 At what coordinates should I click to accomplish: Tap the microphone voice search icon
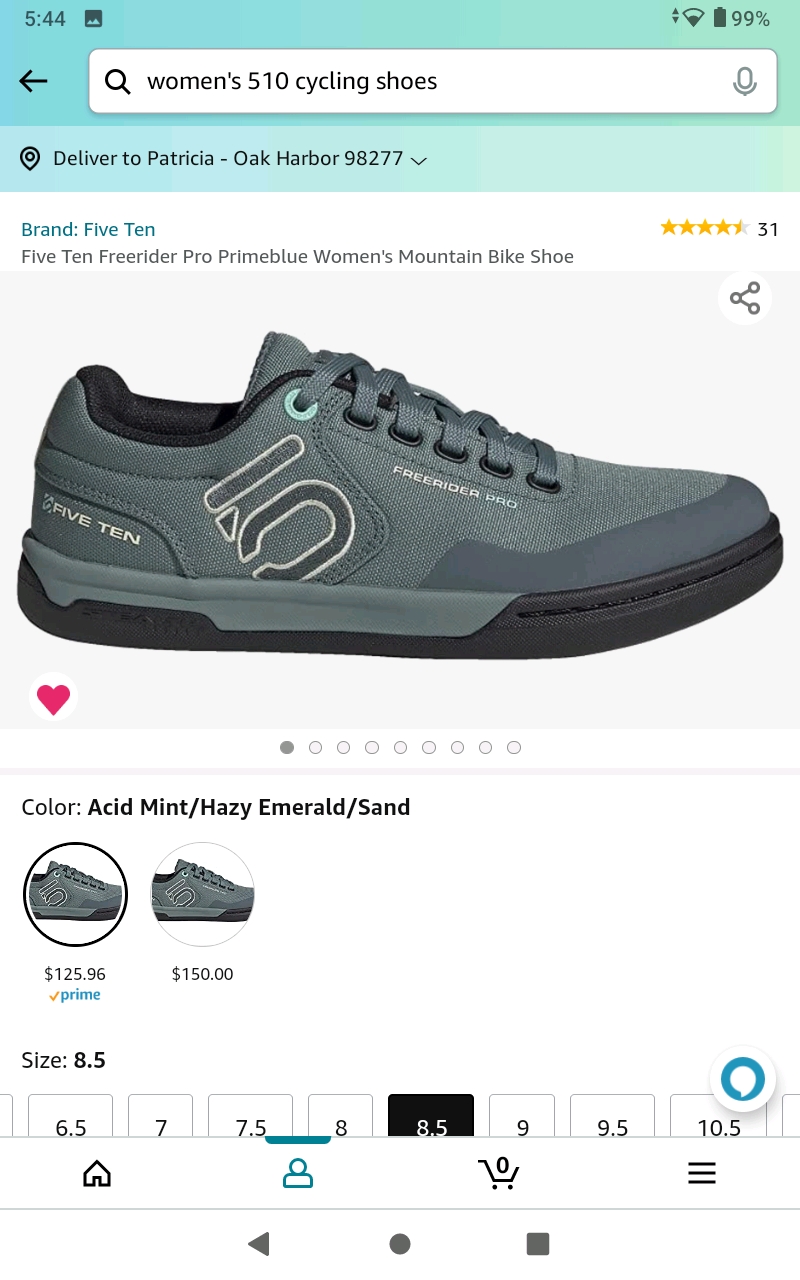[744, 81]
